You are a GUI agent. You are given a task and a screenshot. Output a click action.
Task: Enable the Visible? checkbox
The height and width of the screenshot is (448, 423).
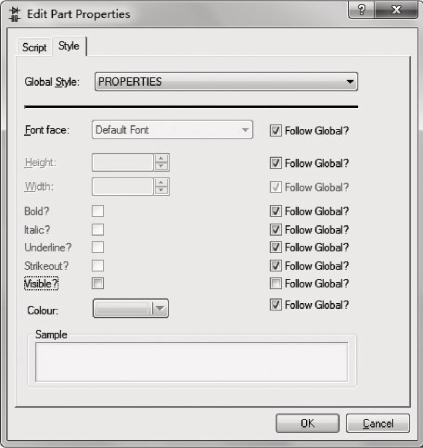[x=98, y=283]
